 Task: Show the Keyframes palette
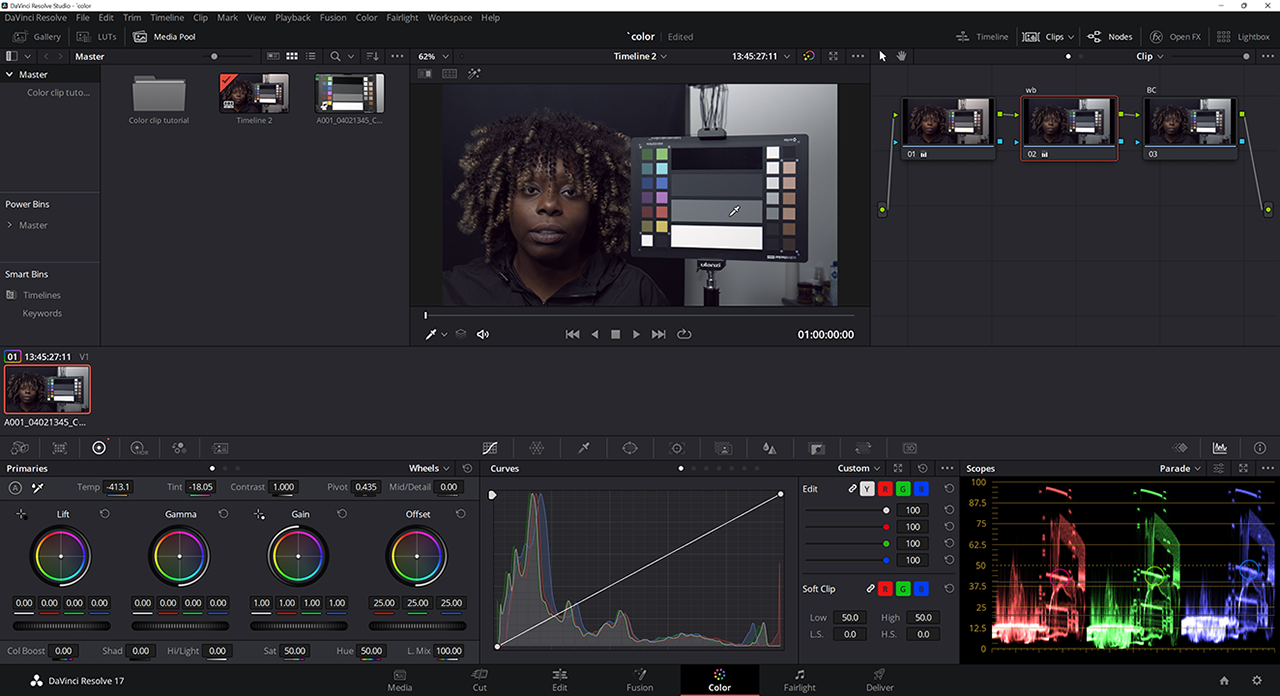tap(1180, 448)
